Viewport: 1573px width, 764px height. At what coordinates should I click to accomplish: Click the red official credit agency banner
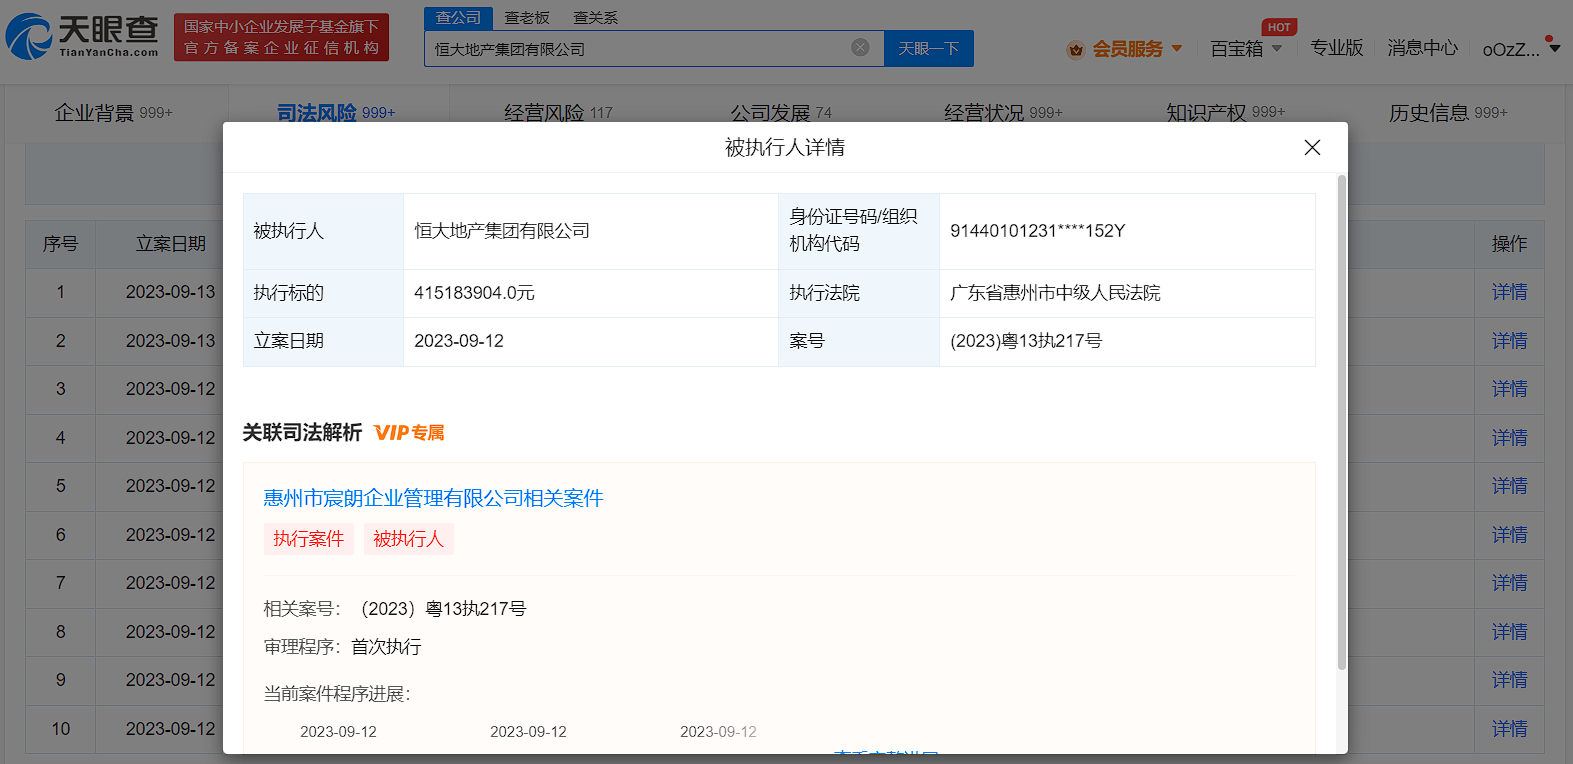pyautogui.click(x=281, y=37)
